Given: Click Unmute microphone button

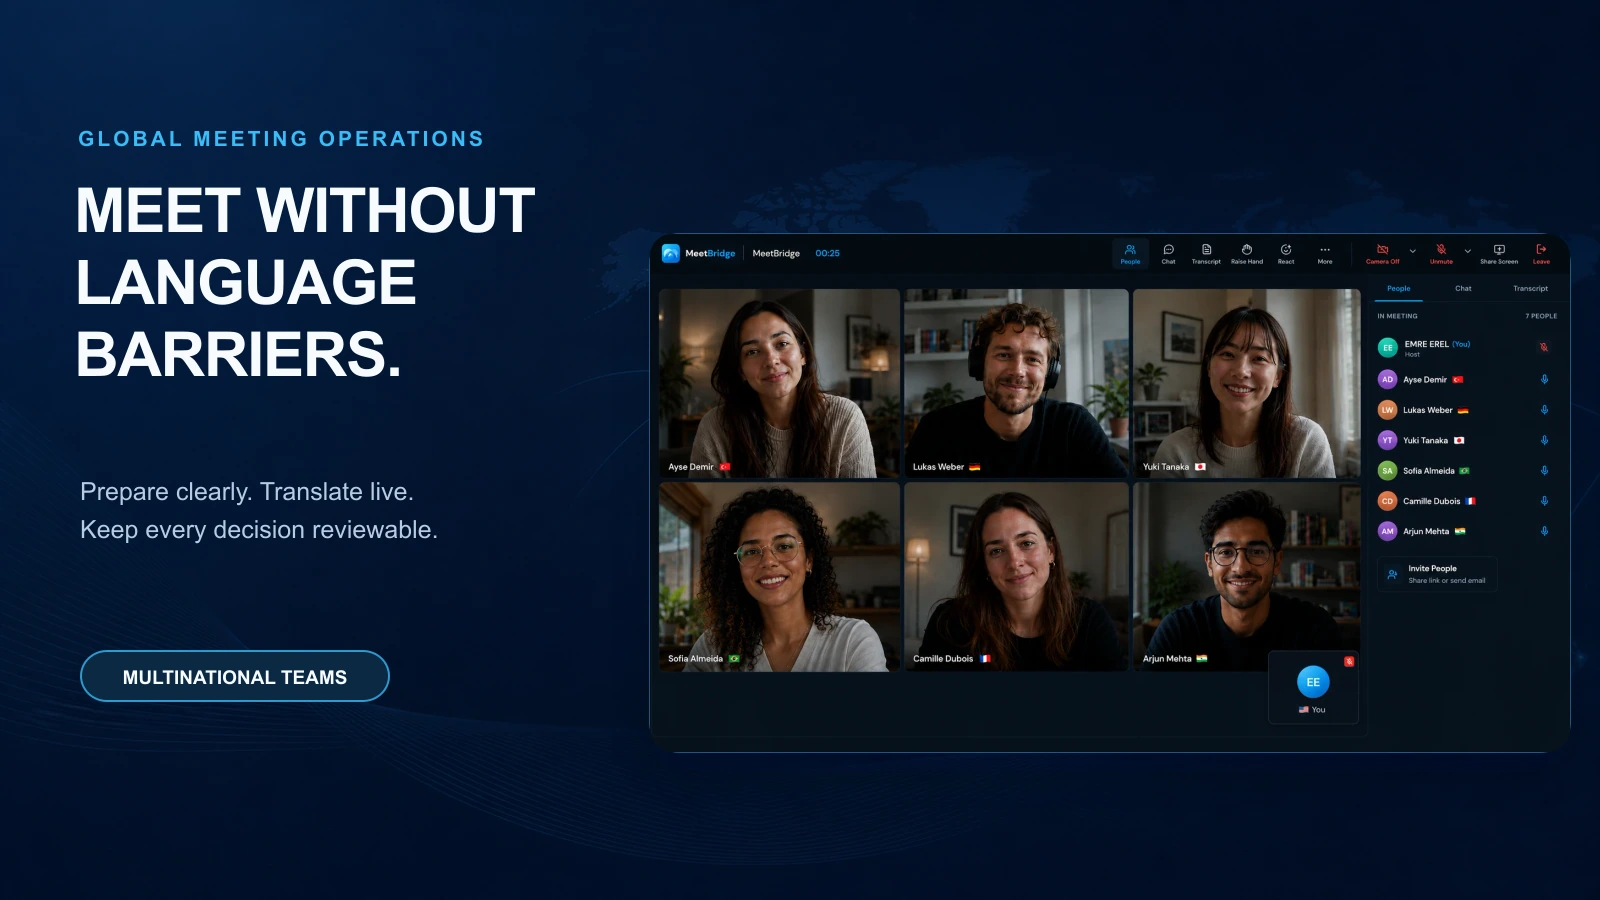Looking at the screenshot, I should [x=1441, y=254].
